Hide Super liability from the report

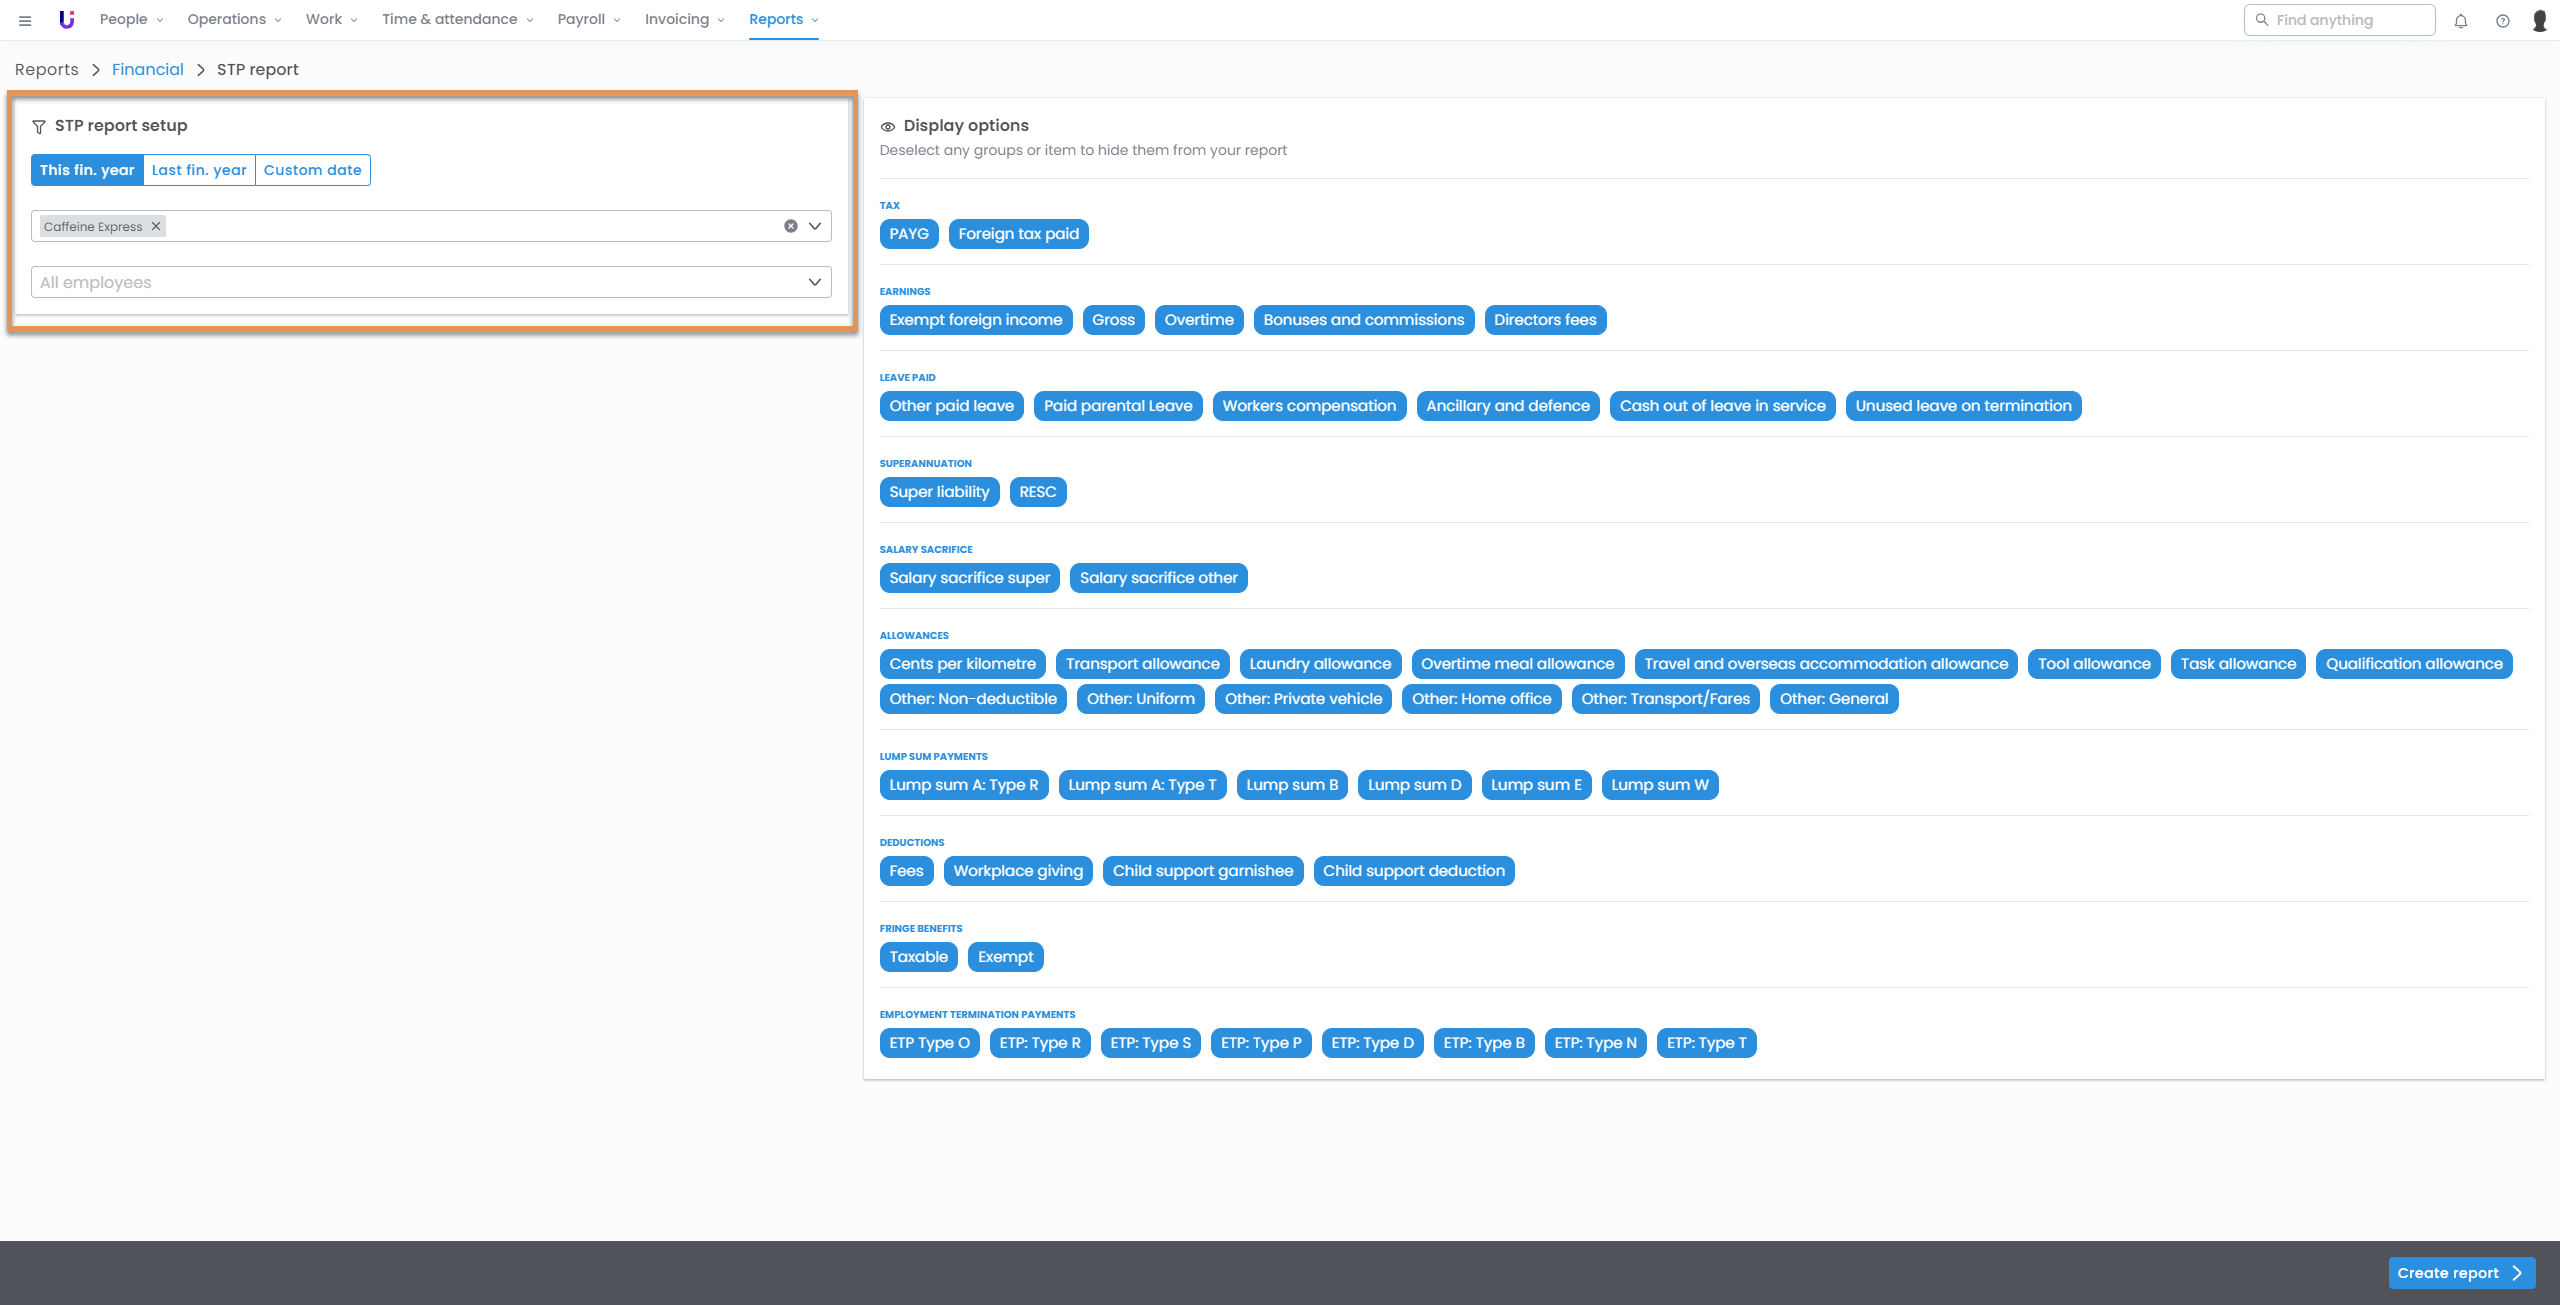(x=938, y=492)
